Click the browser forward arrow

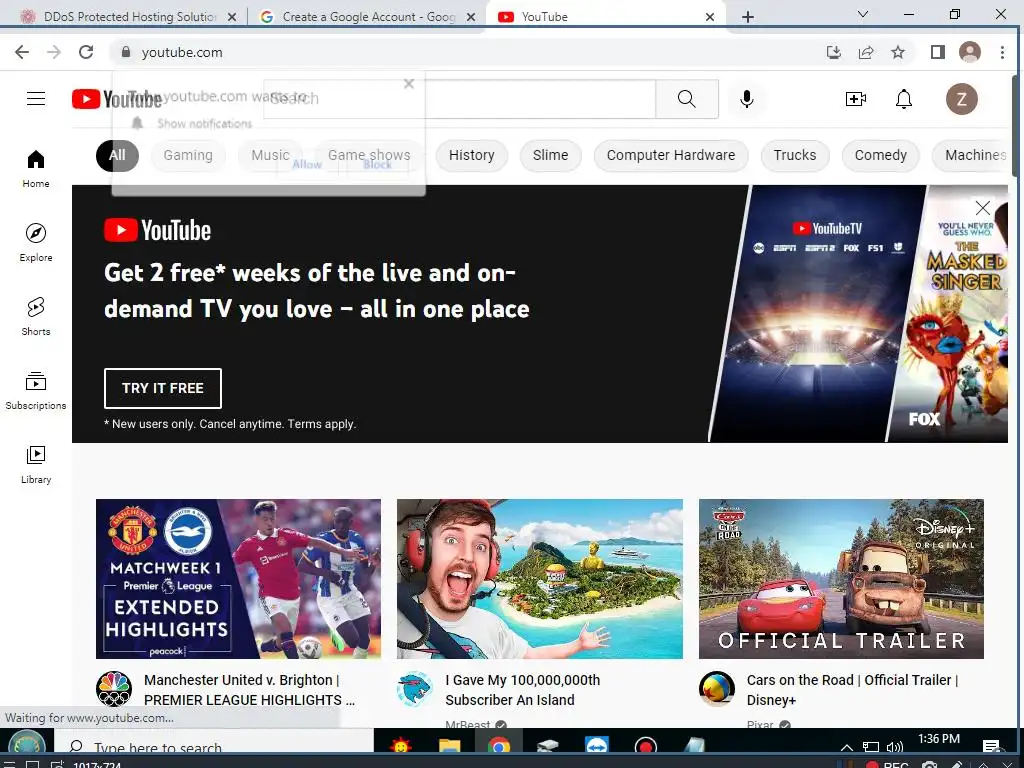click(54, 52)
